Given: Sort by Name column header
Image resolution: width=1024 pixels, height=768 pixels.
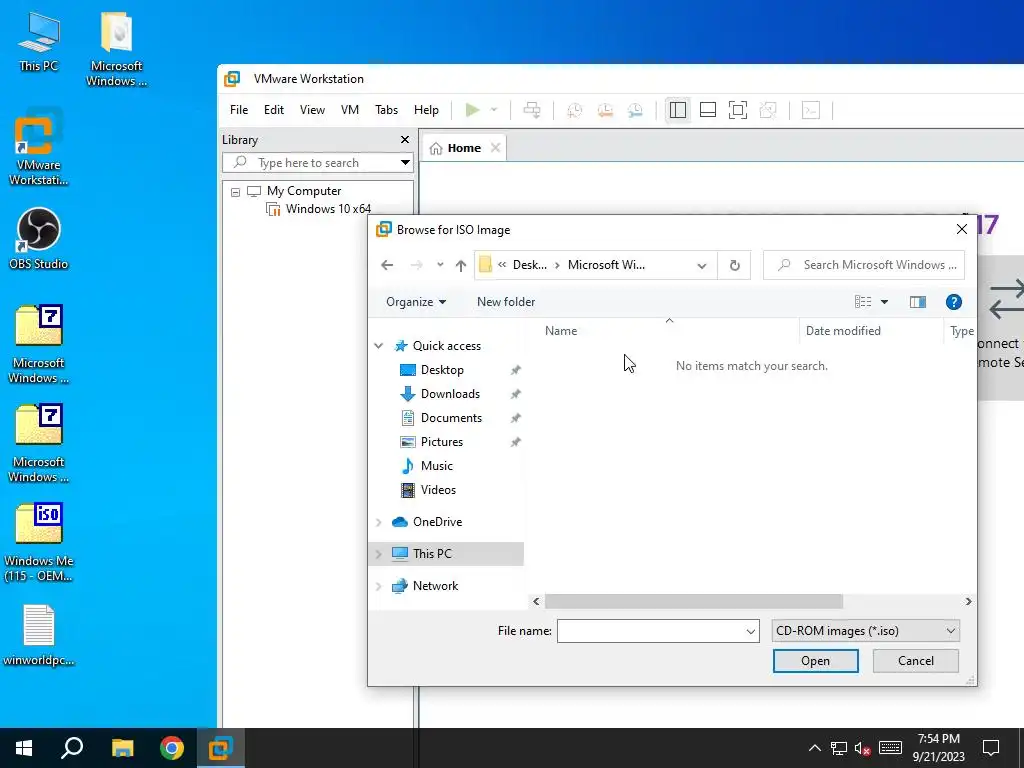Looking at the screenshot, I should click(561, 331).
